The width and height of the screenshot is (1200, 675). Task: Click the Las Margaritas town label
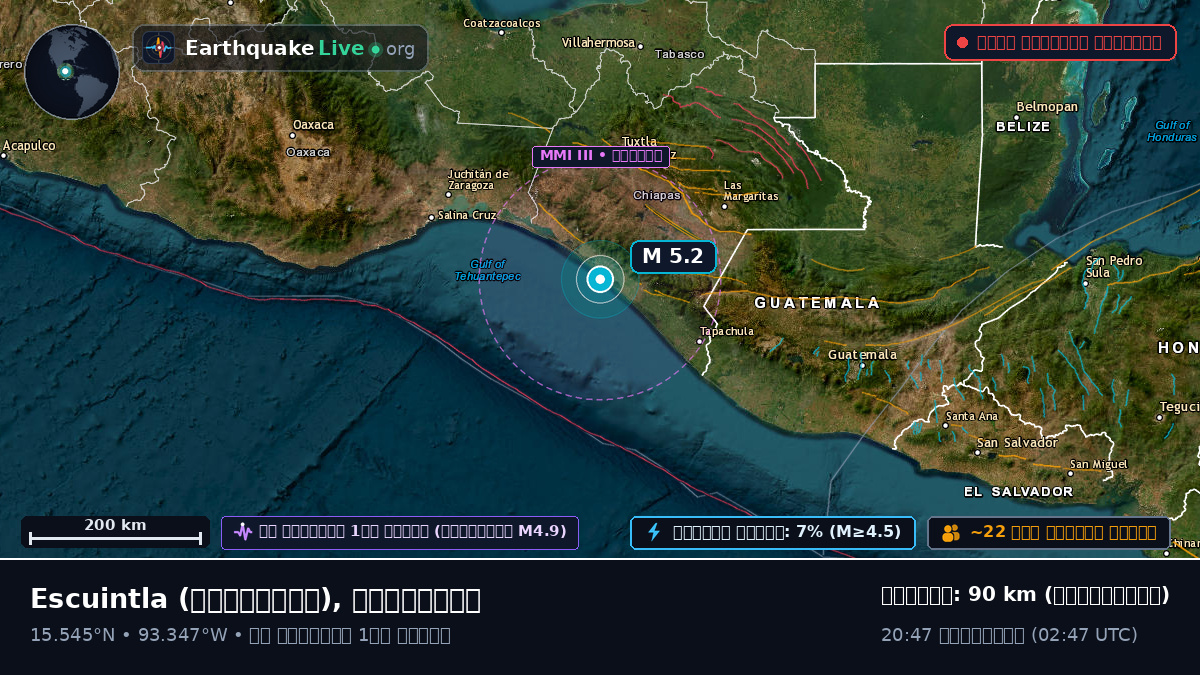[750, 191]
